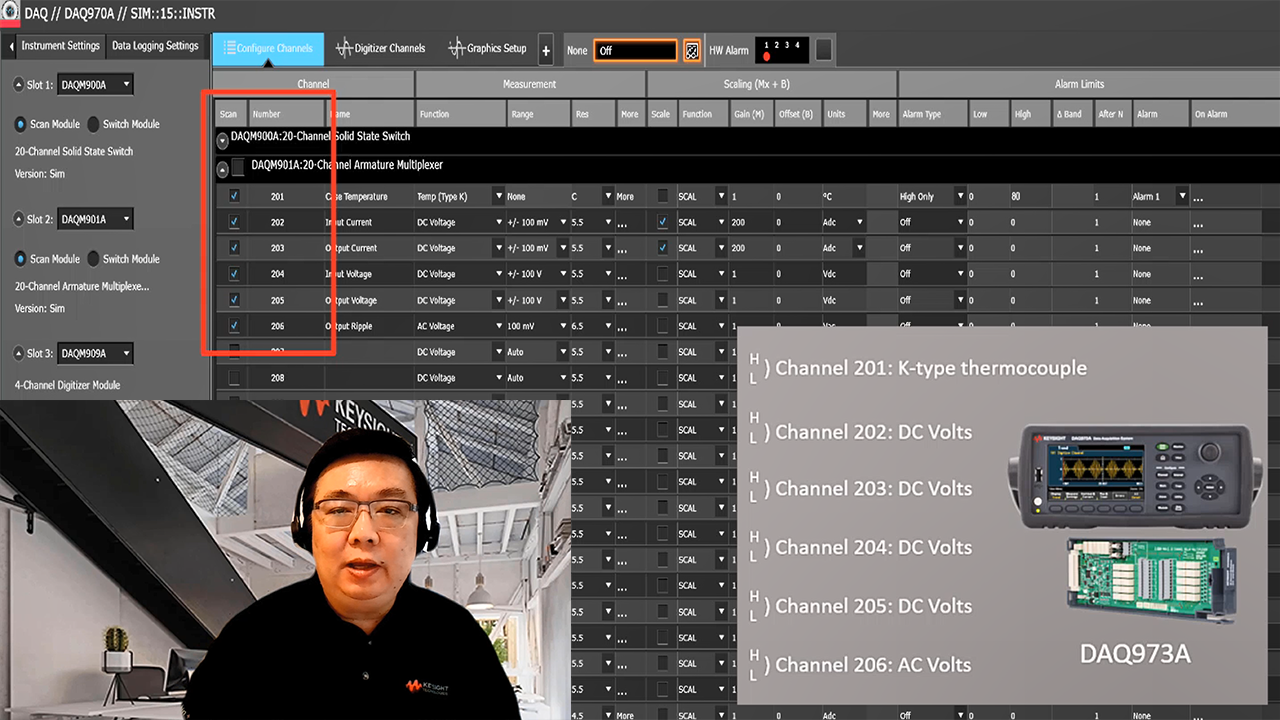Open the More ellipsis for channel 202
1280x720 pixels.
[x=622, y=222]
